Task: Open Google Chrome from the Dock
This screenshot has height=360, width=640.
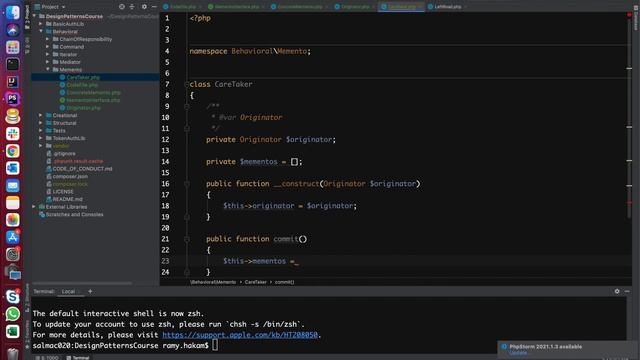Action: click(13, 151)
